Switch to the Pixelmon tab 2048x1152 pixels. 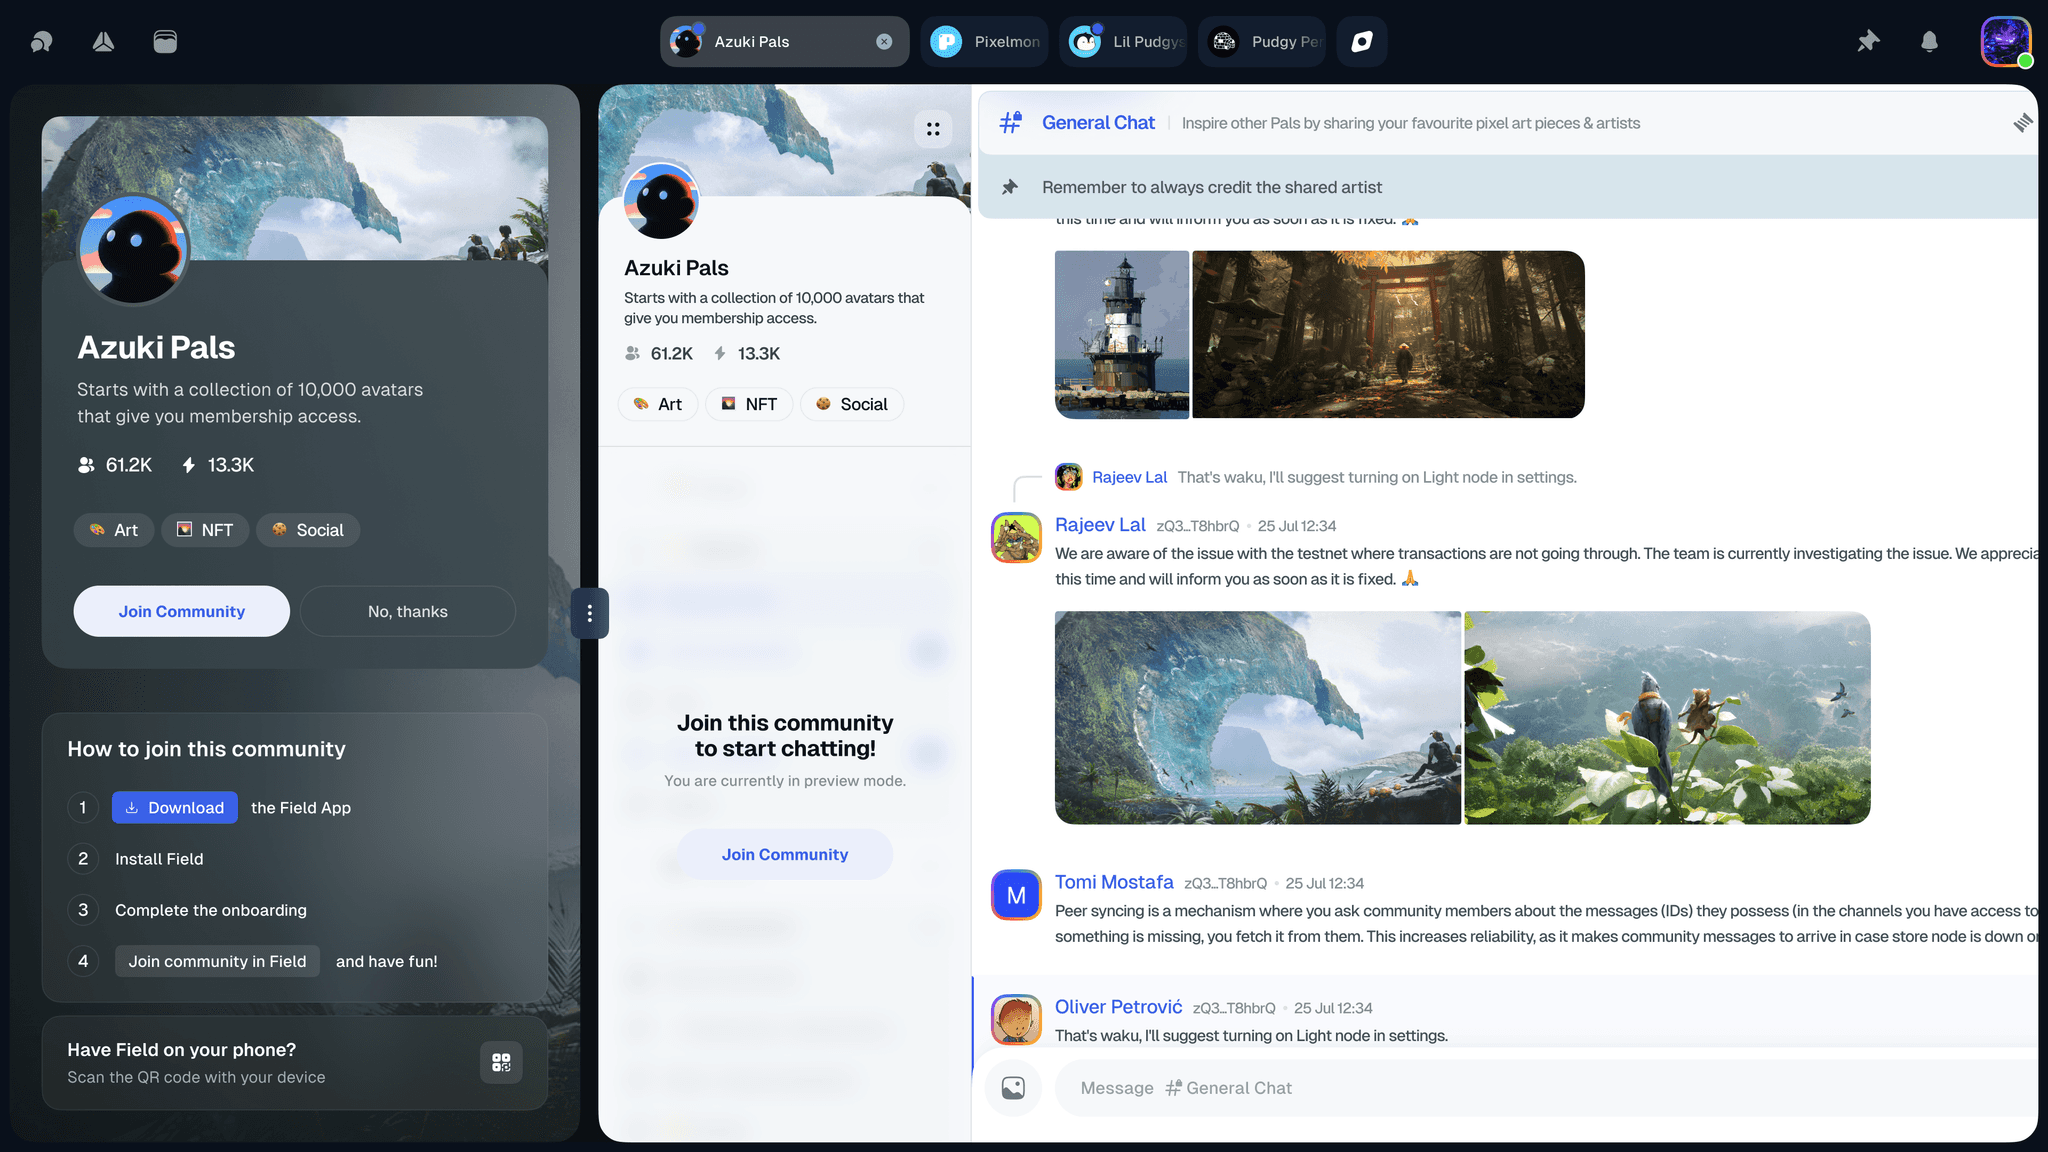[x=985, y=41]
